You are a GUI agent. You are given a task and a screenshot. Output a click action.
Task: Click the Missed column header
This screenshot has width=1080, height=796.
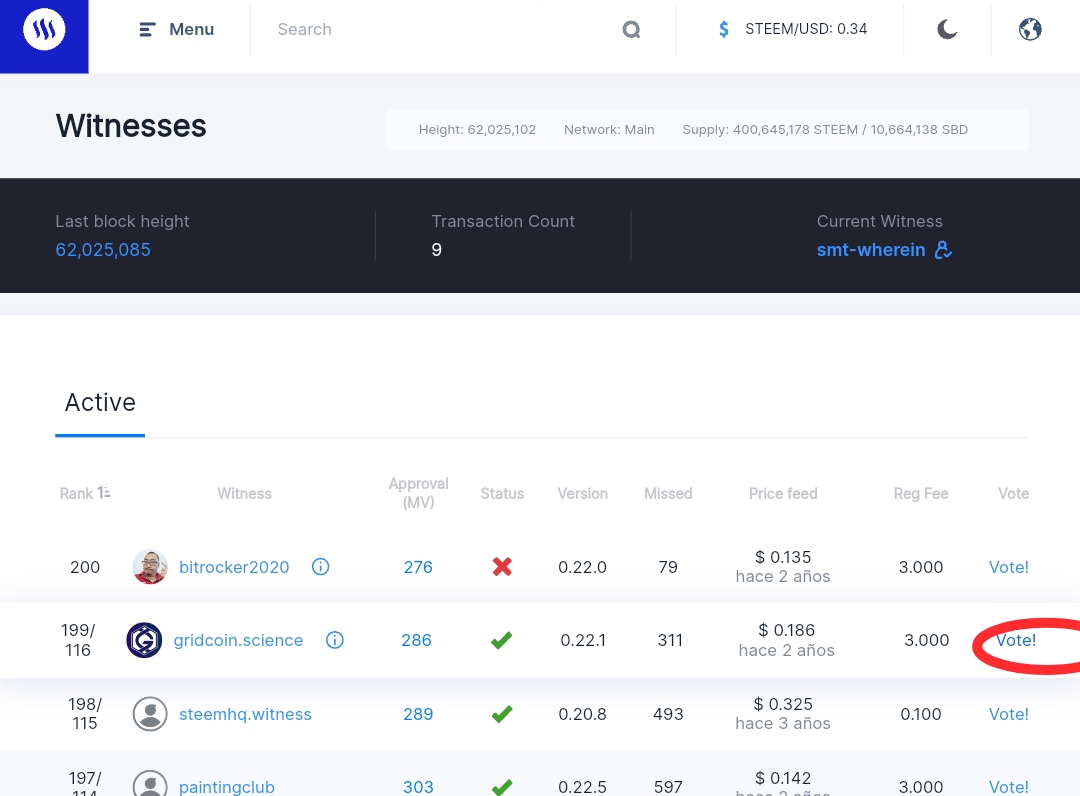click(x=668, y=493)
